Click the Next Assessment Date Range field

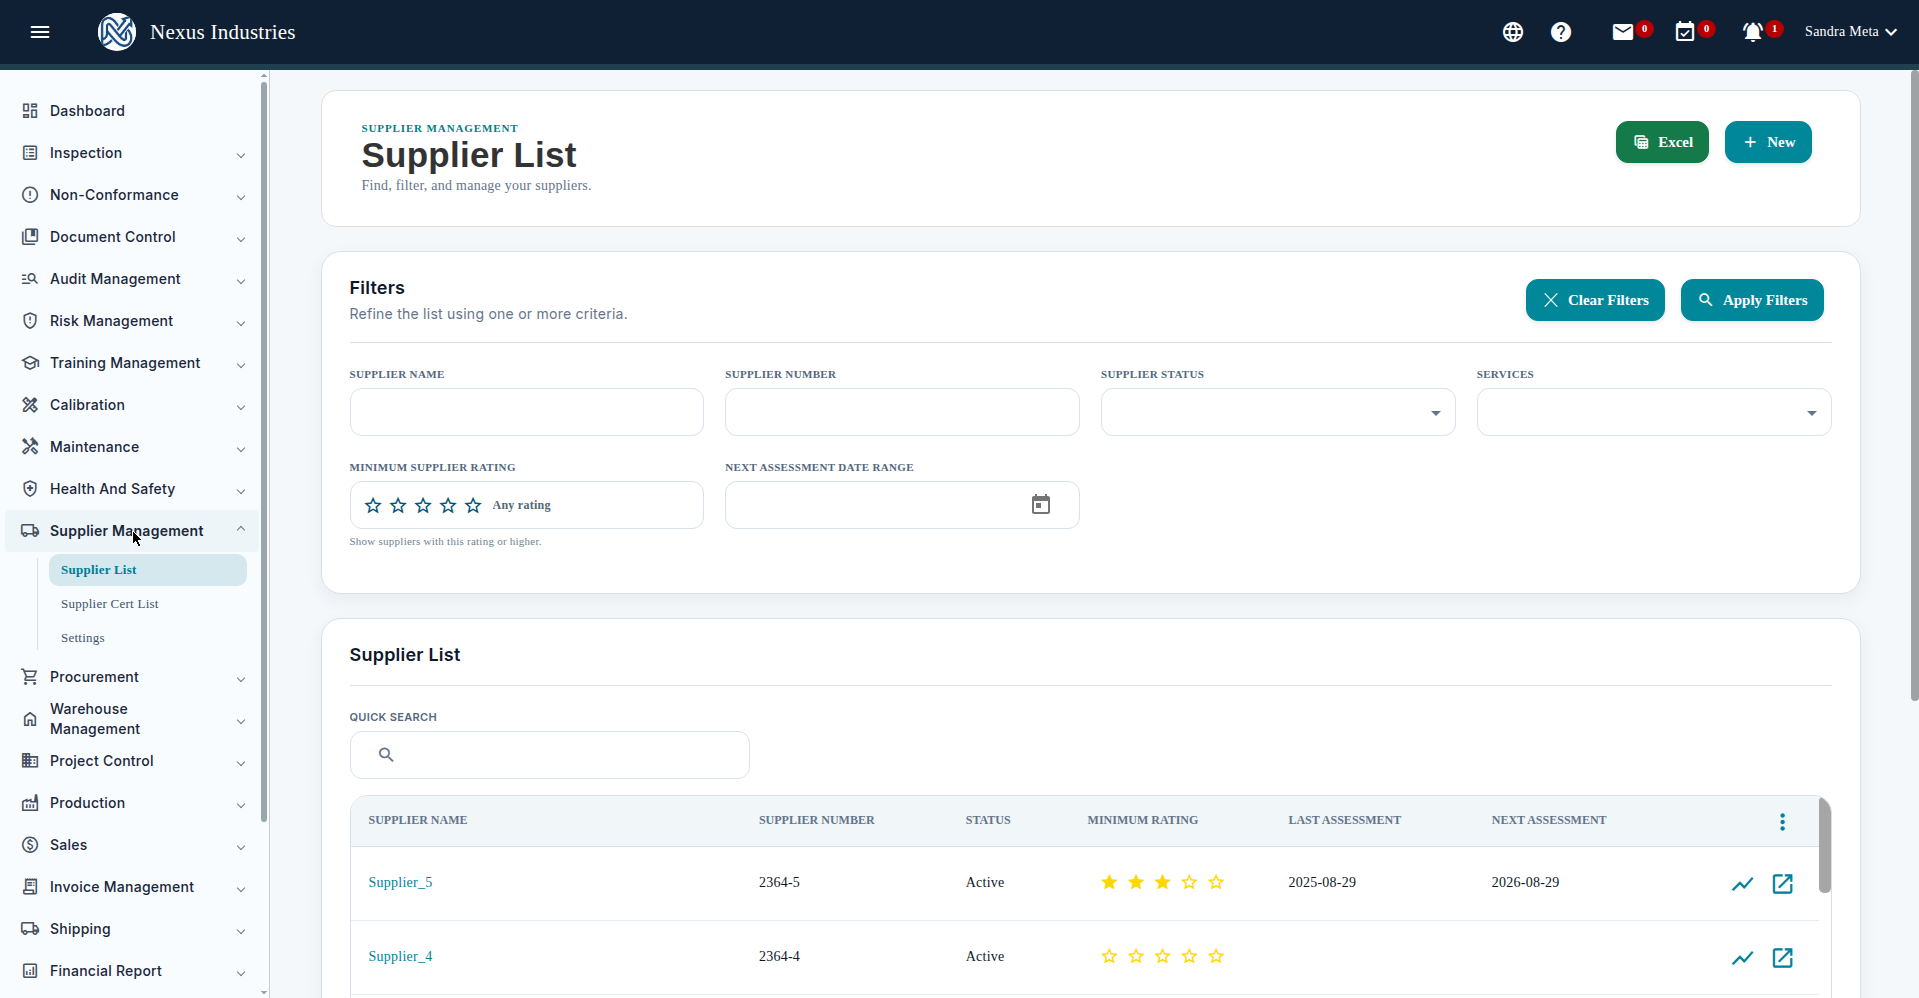902,505
